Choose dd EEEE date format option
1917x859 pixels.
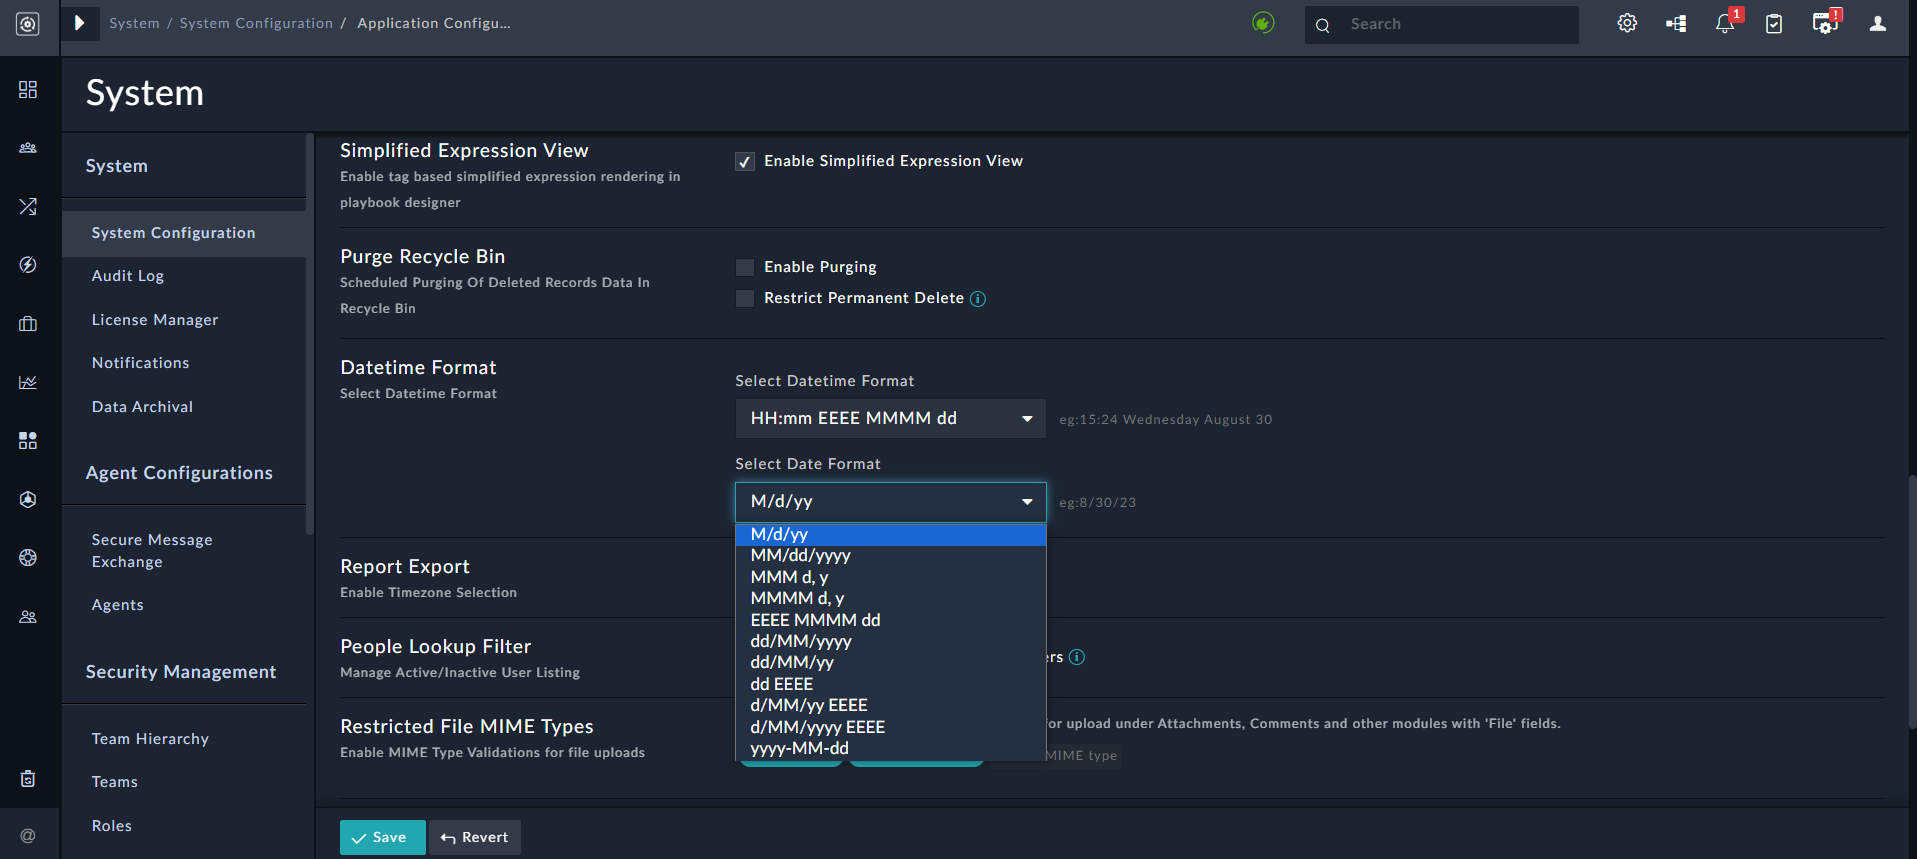click(890, 685)
